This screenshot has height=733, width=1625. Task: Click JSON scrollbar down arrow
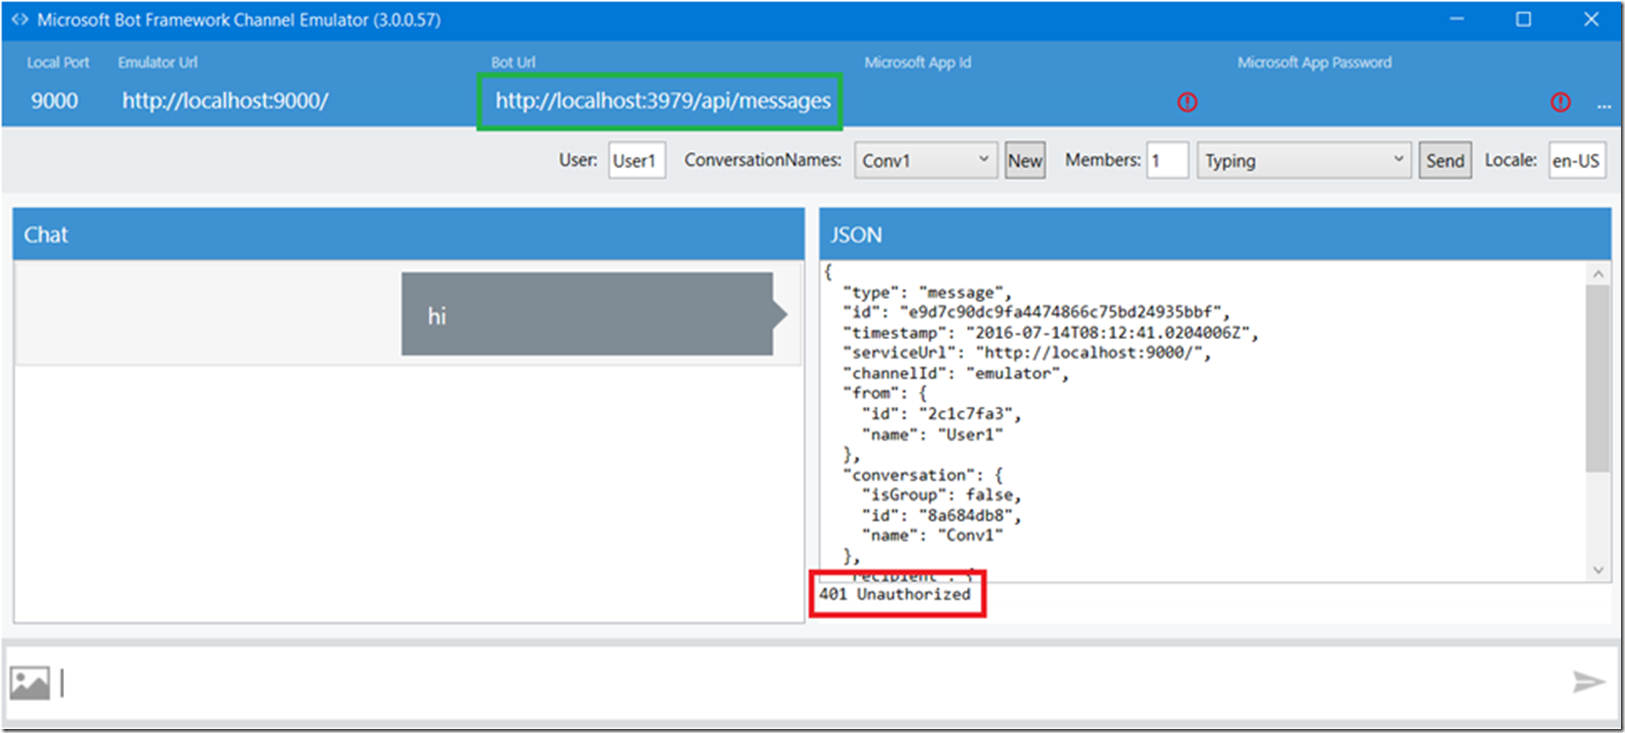click(1598, 570)
